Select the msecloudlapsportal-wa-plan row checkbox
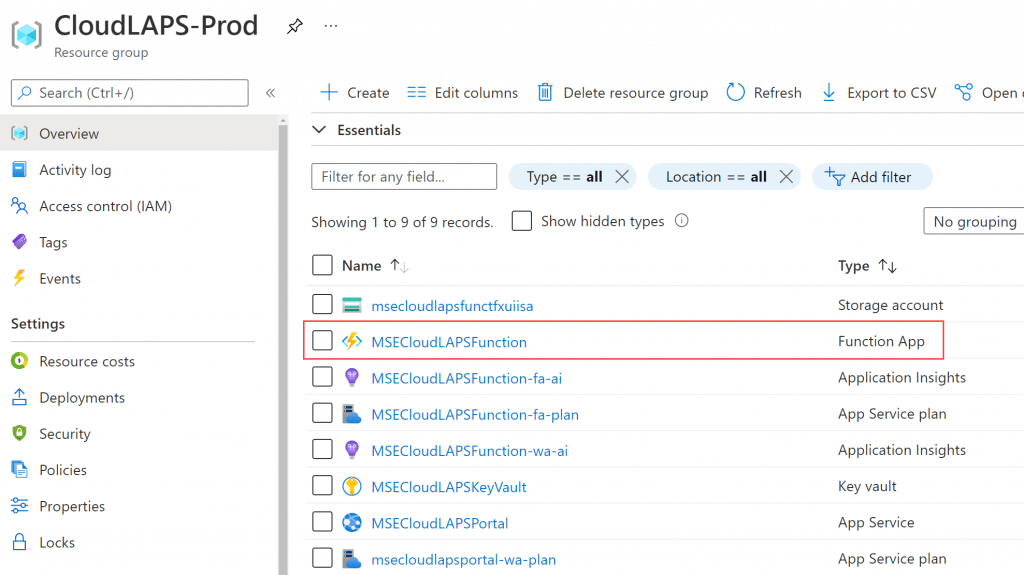This screenshot has width=1024, height=575. click(323, 558)
